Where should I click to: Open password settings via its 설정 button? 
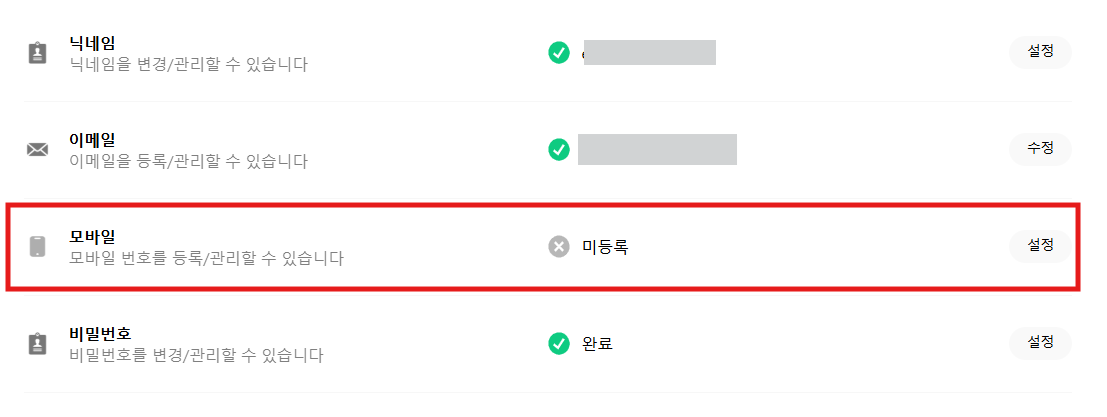click(1040, 343)
